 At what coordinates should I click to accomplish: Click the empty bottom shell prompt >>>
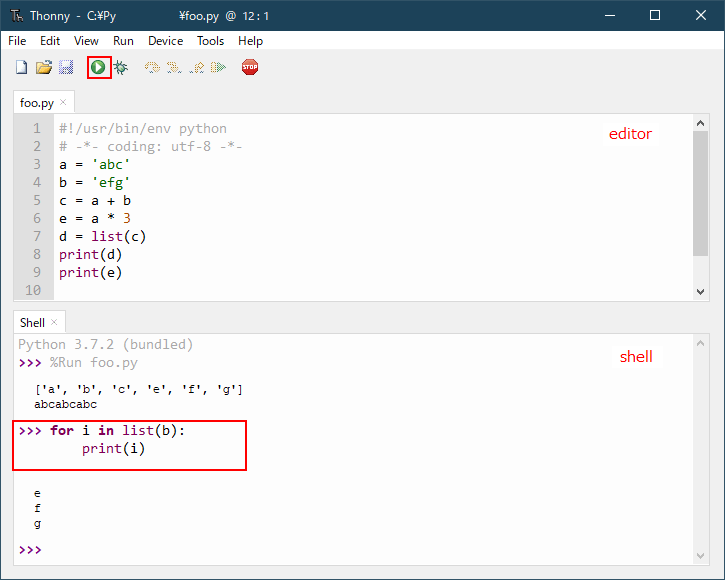pyautogui.click(x=30, y=549)
